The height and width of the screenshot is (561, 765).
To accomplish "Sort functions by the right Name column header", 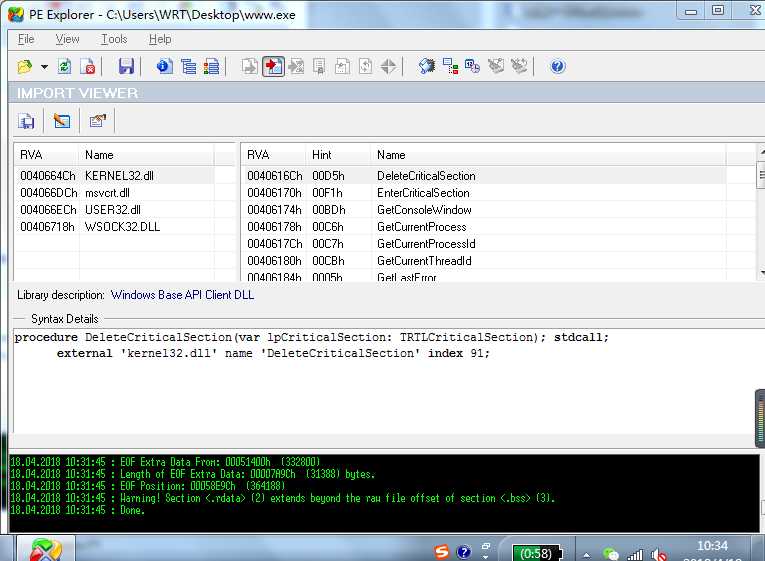I will pos(548,155).
